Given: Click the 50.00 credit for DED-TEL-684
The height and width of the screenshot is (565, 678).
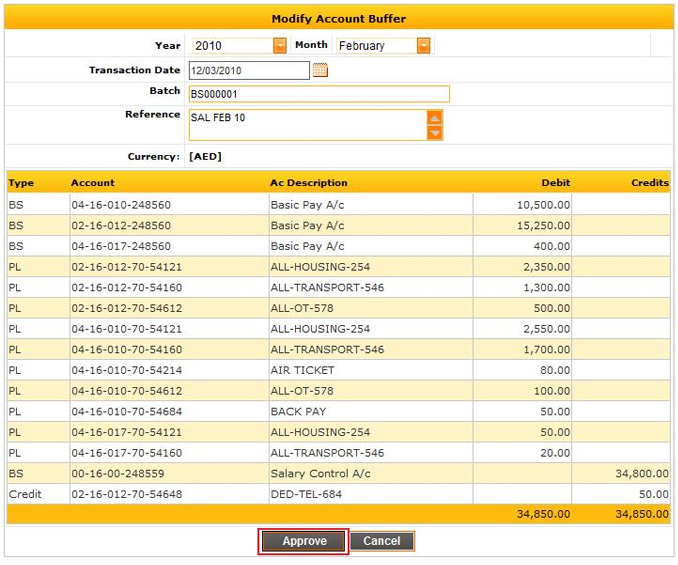Looking at the screenshot, I should click(654, 495).
